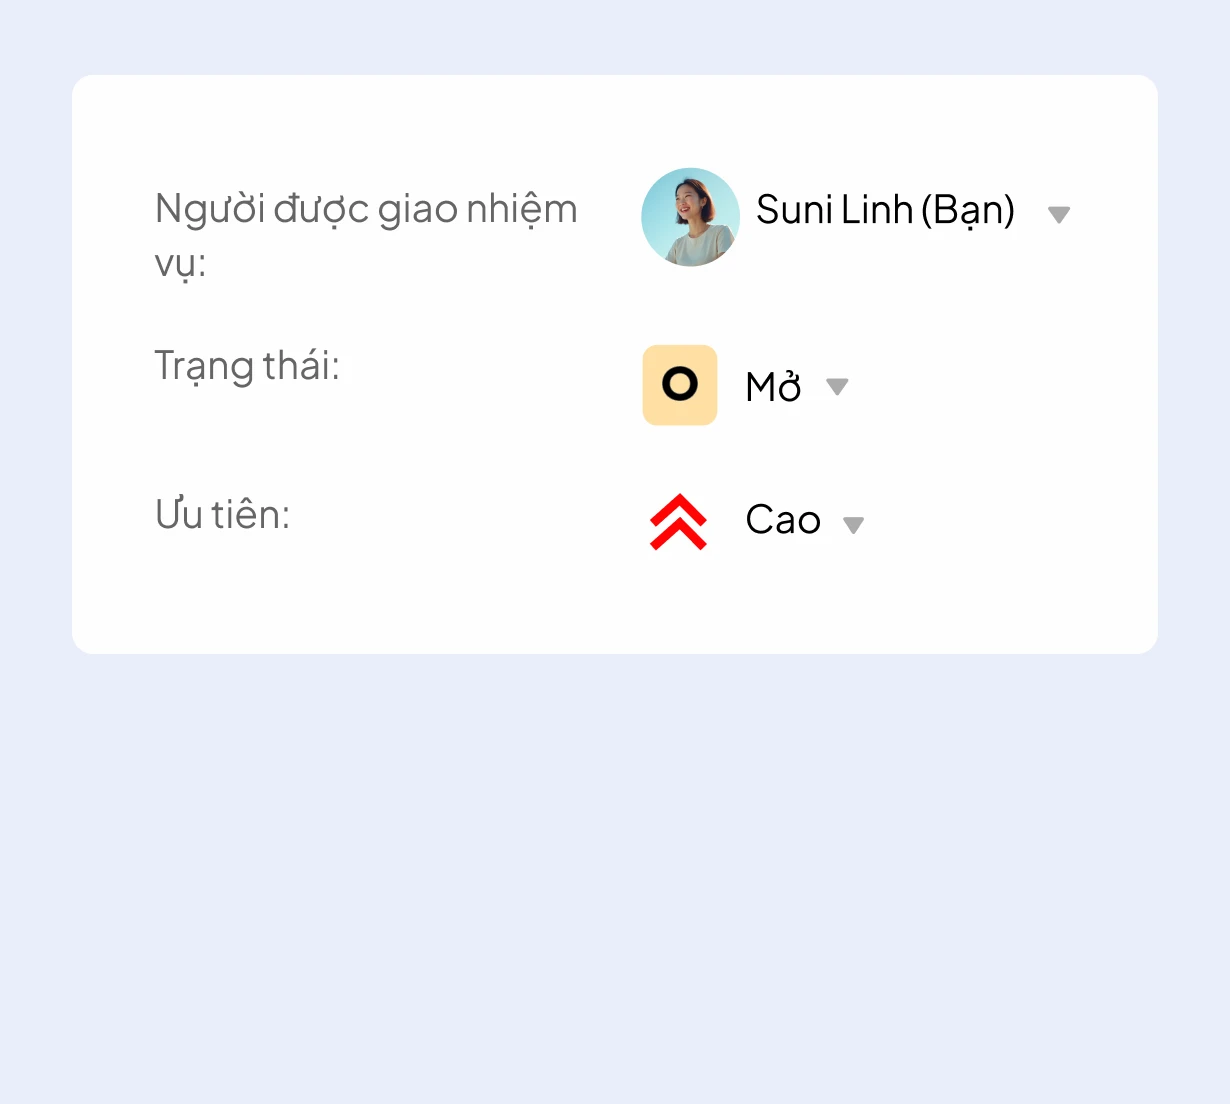This screenshot has height=1104, width=1230.
Task: Click the red high-priority chevrons icon
Action: (x=678, y=521)
